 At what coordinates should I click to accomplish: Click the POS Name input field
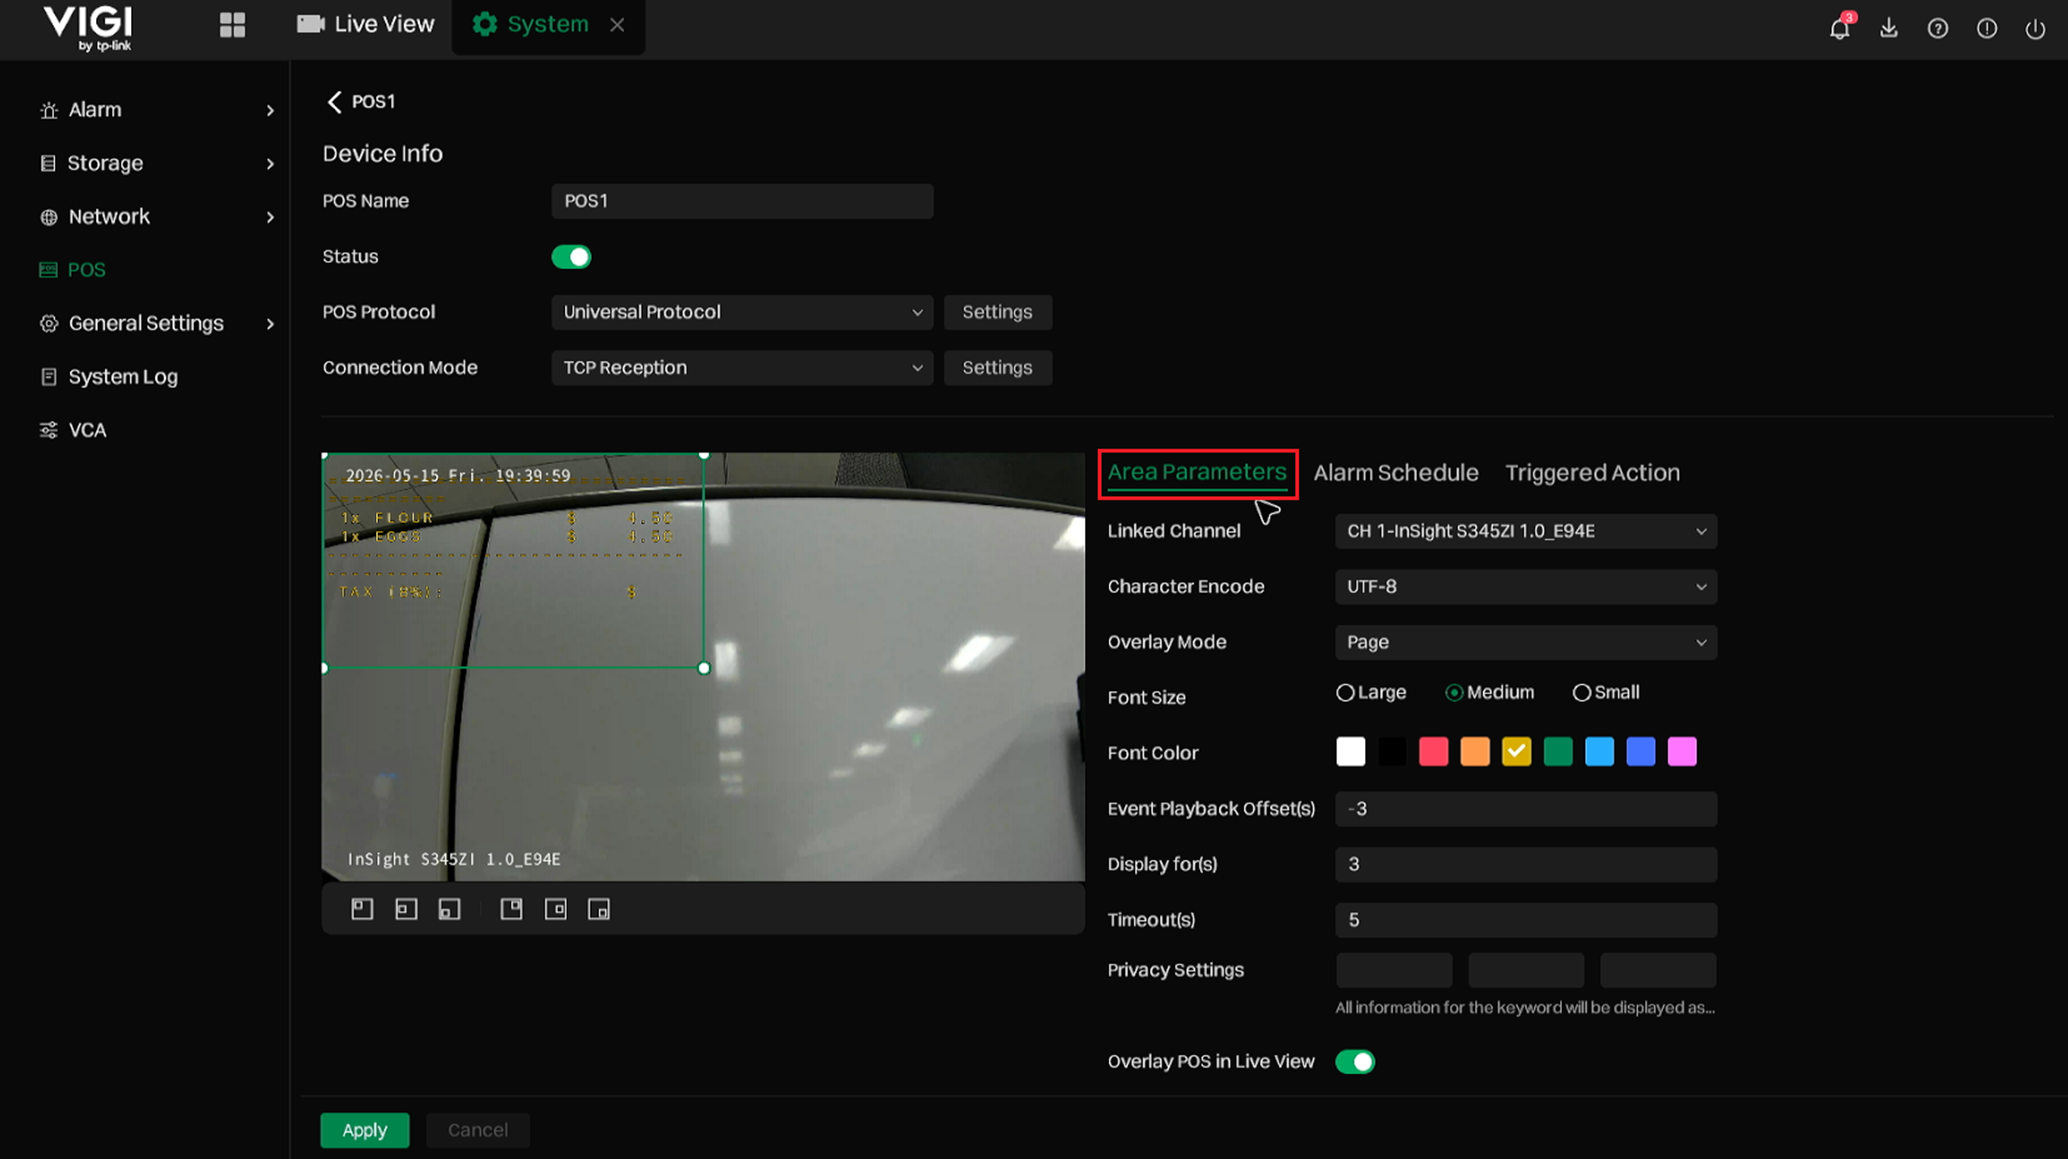(742, 201)
